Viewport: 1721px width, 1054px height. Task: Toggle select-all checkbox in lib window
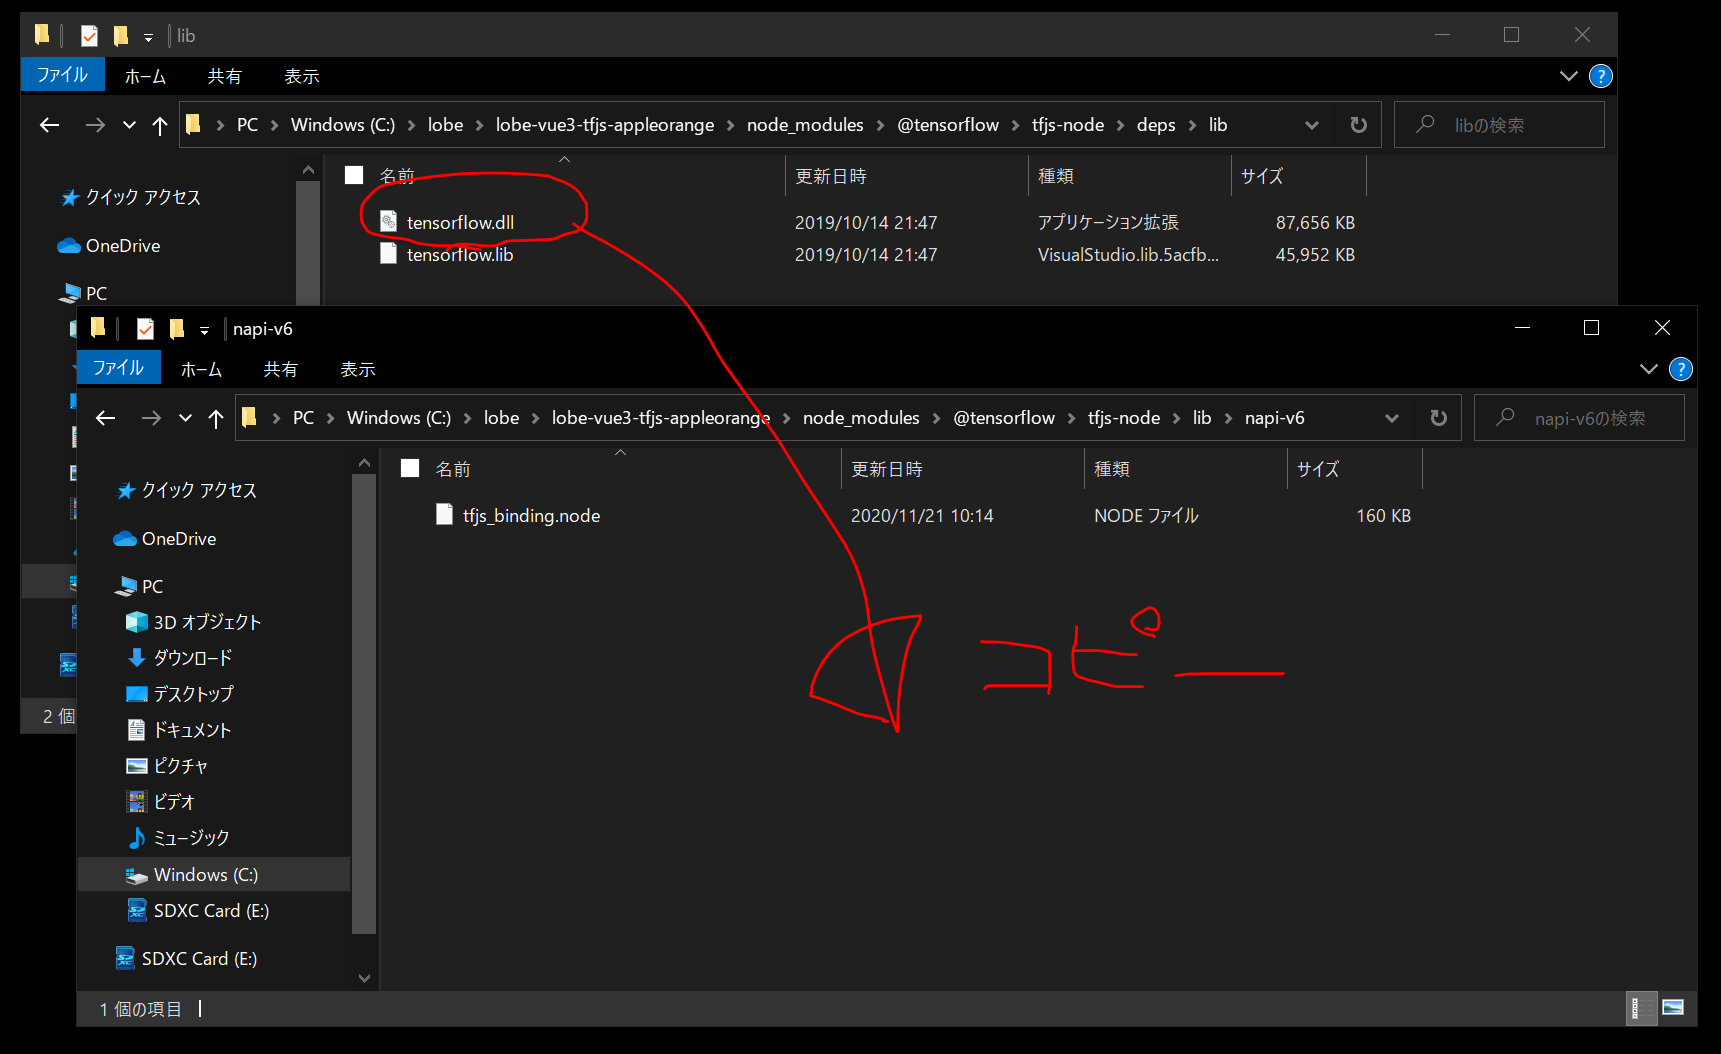[x=354, y=175]
